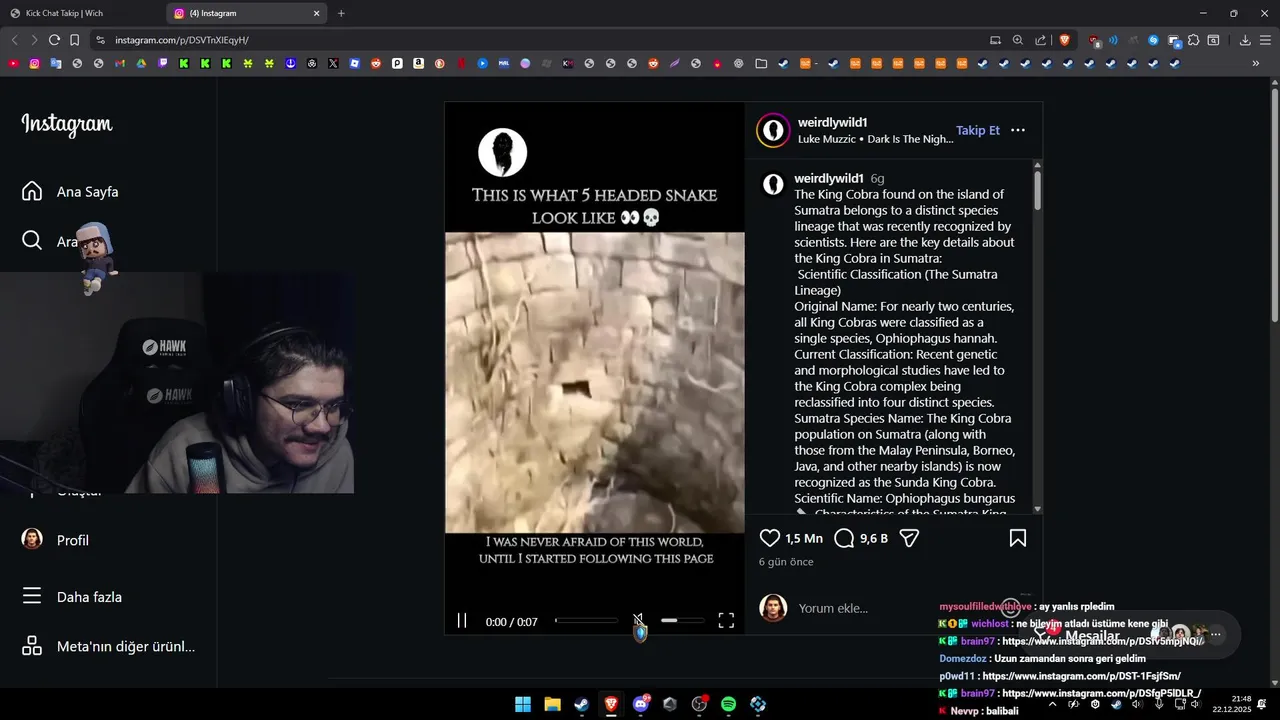Show more bookmarks with the chevron
1280x720 pixels.
click(x=1256, y=63)
